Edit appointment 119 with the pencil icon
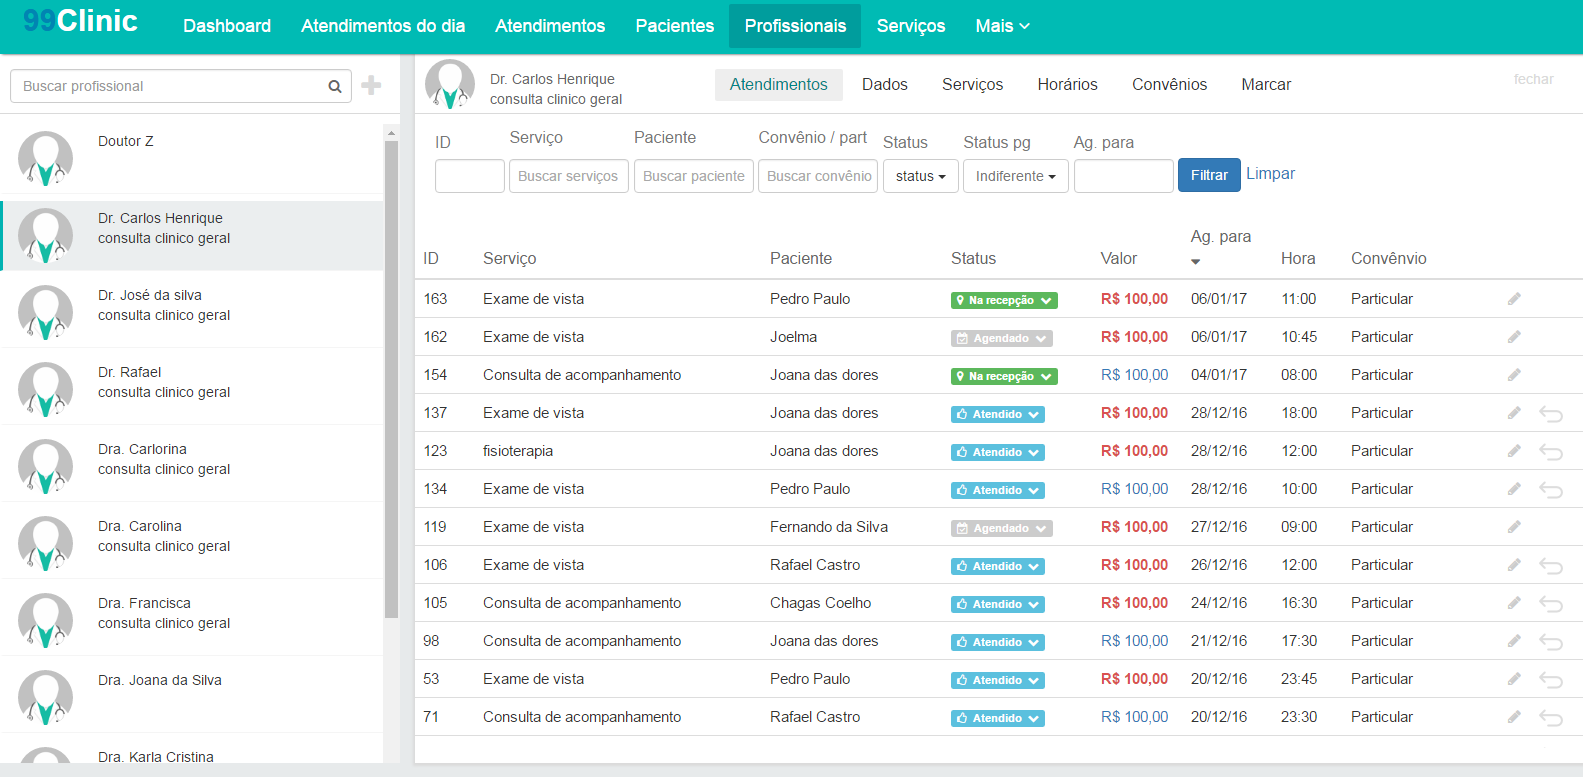The height and width of the screenshot is (777, 1583). (1514, 527)
